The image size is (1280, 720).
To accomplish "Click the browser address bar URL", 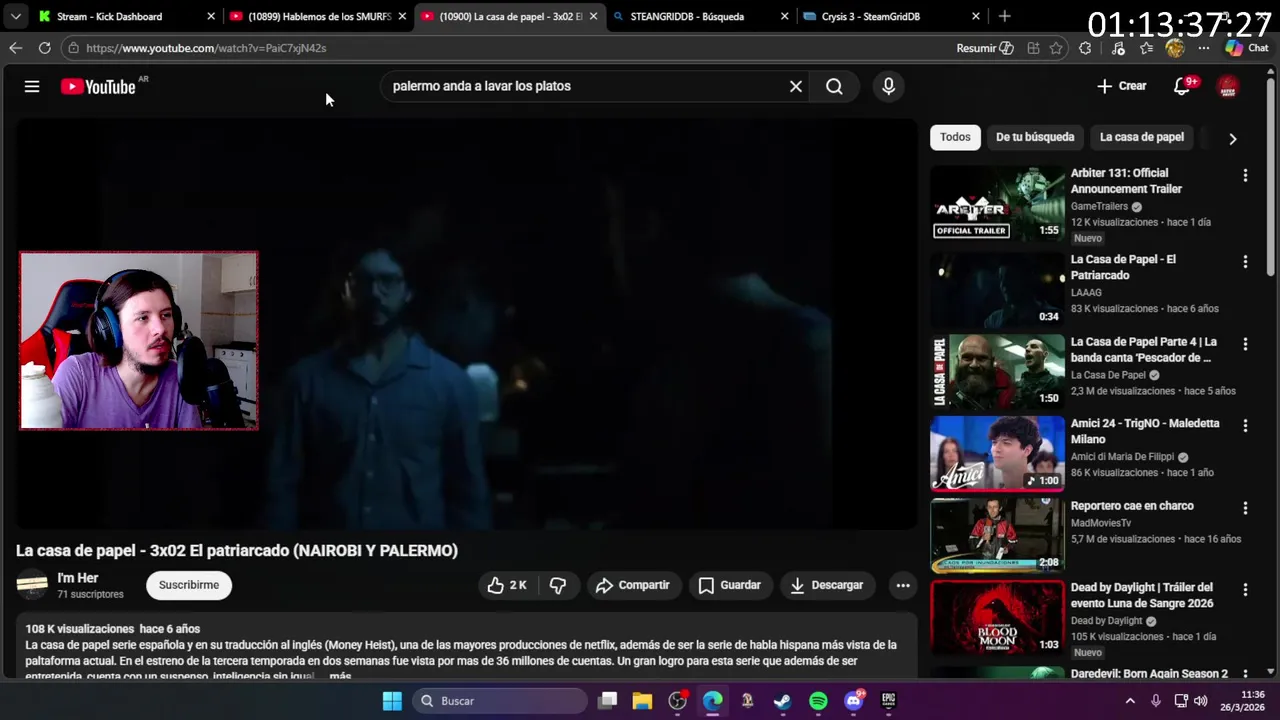I will 206,48.
